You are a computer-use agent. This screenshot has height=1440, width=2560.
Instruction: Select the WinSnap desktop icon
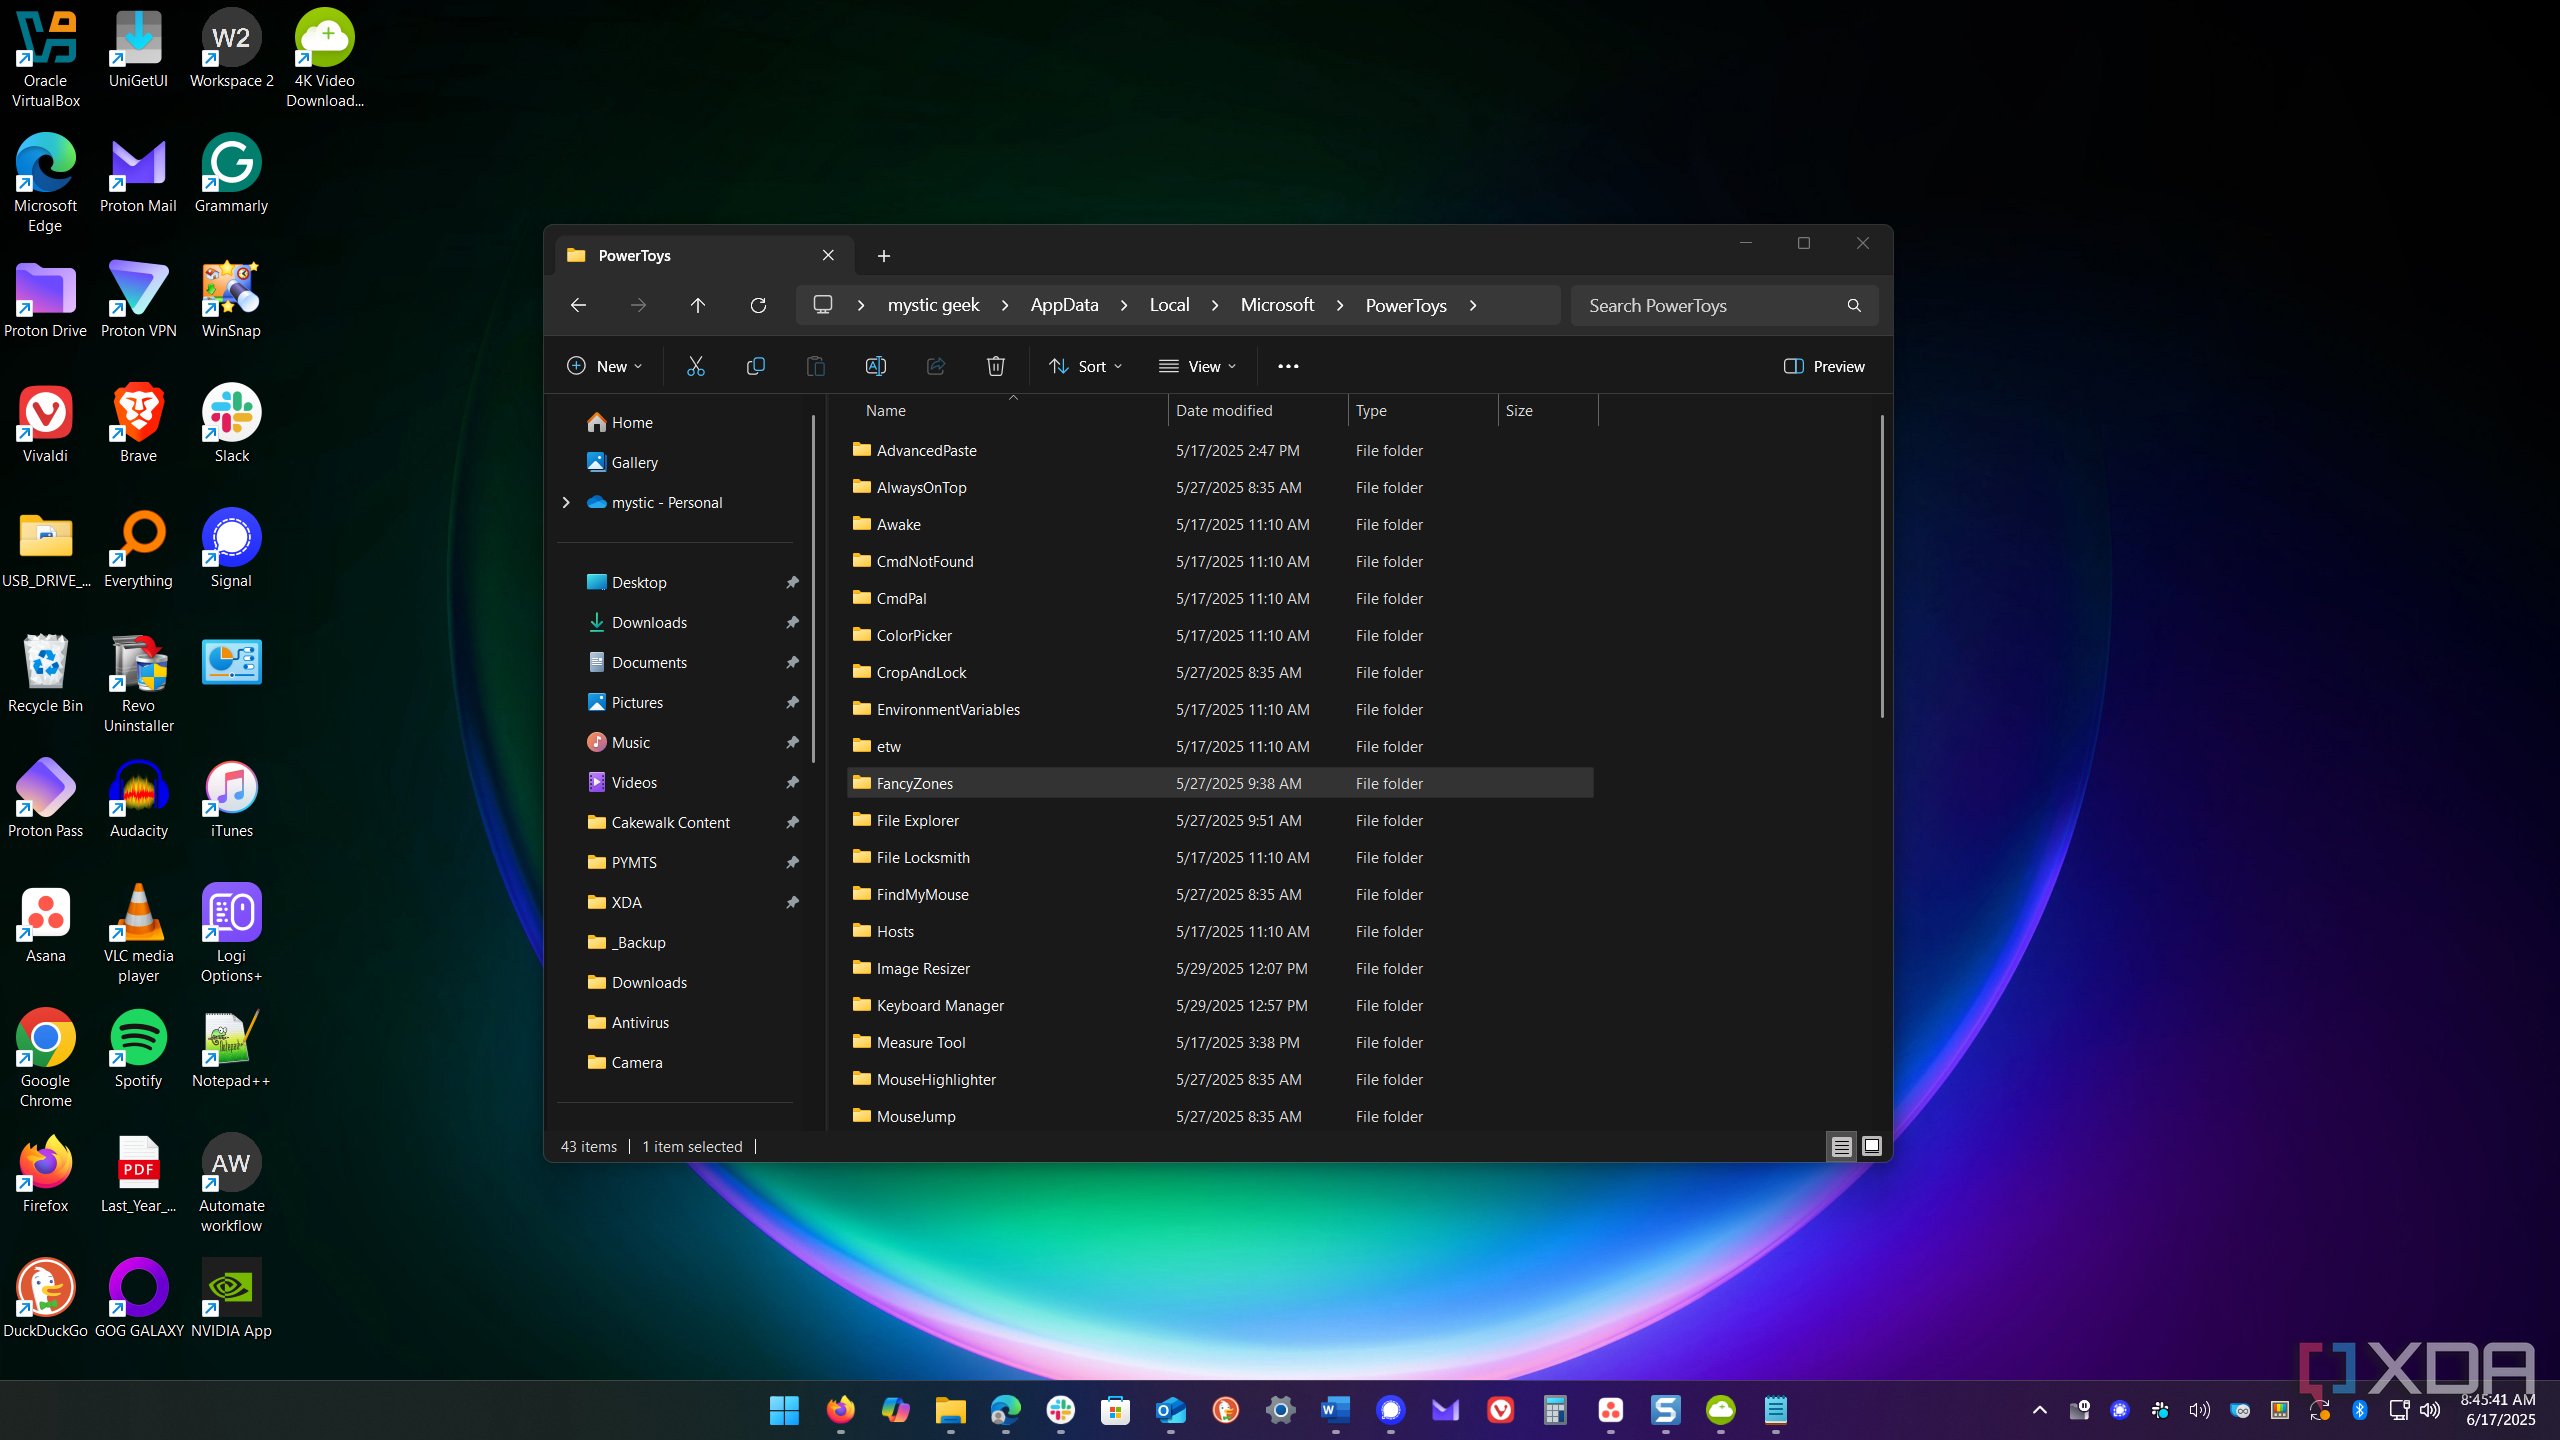tap(231, 298)
